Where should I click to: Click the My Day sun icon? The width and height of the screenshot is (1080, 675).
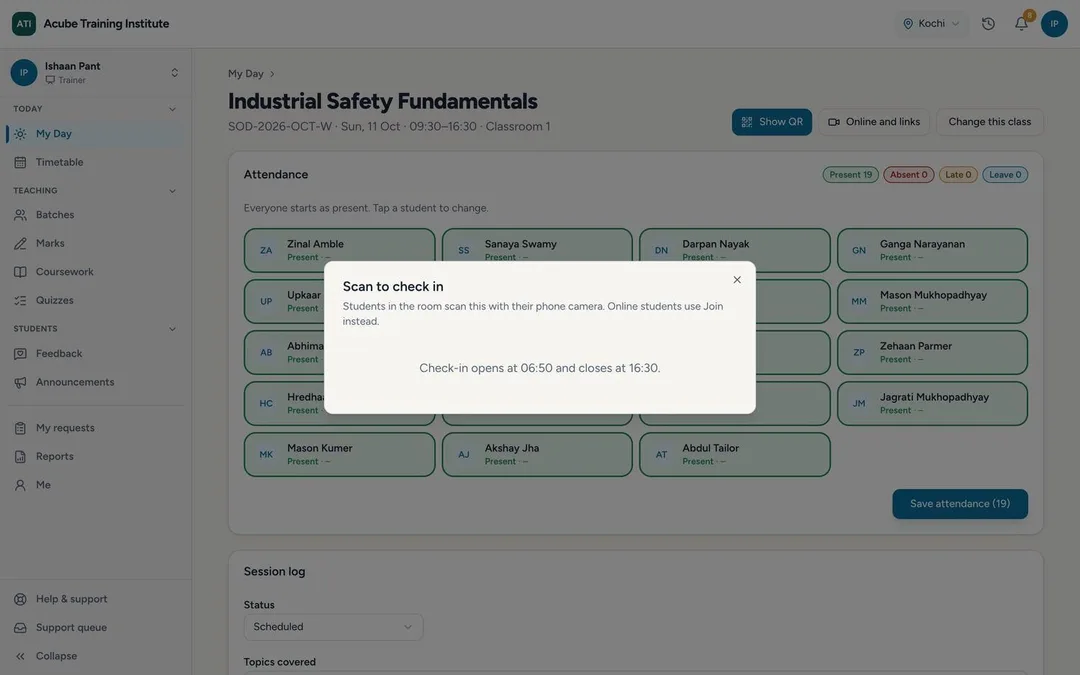21,134
